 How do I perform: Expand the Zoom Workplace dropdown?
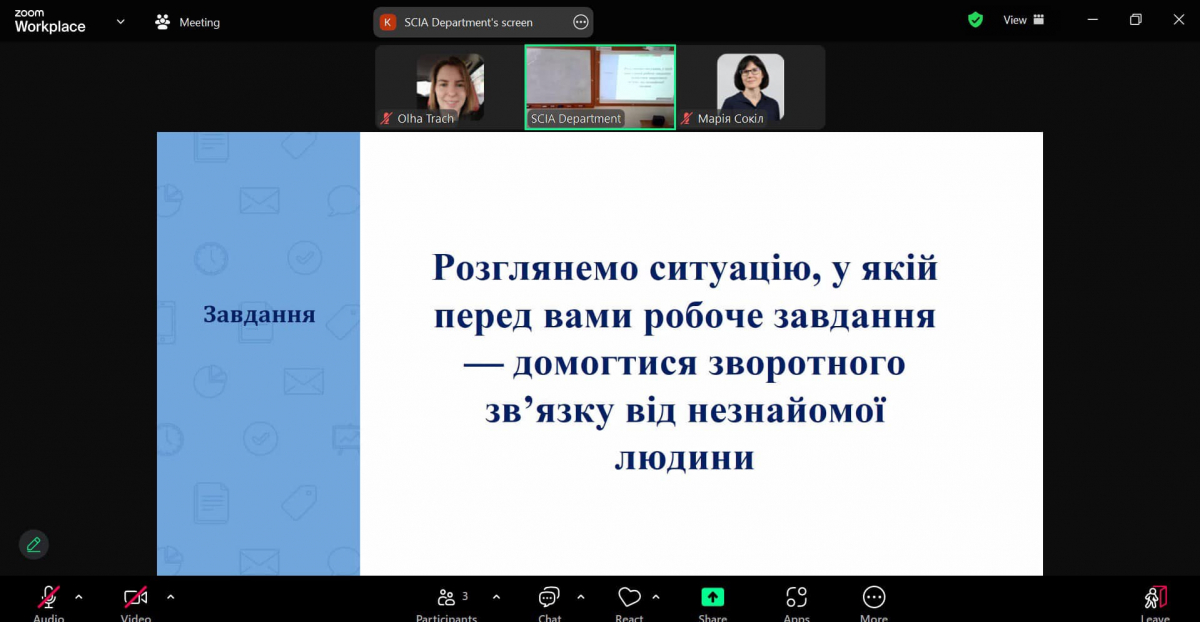pos(118,20)
